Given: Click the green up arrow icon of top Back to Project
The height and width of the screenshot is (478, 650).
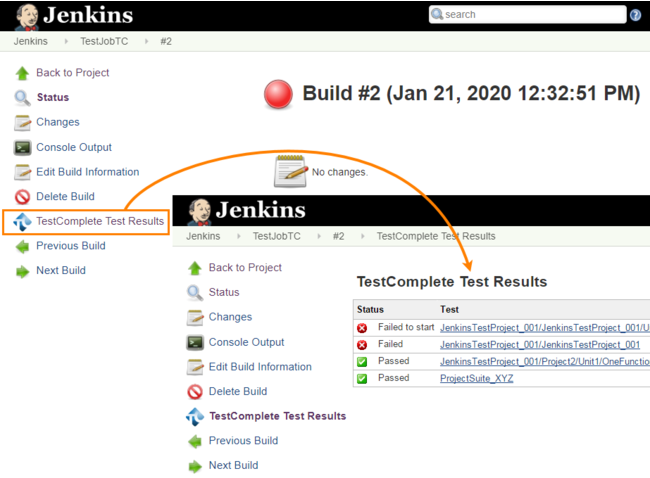Looking at the screenshot, I should [x=22, y=73].
